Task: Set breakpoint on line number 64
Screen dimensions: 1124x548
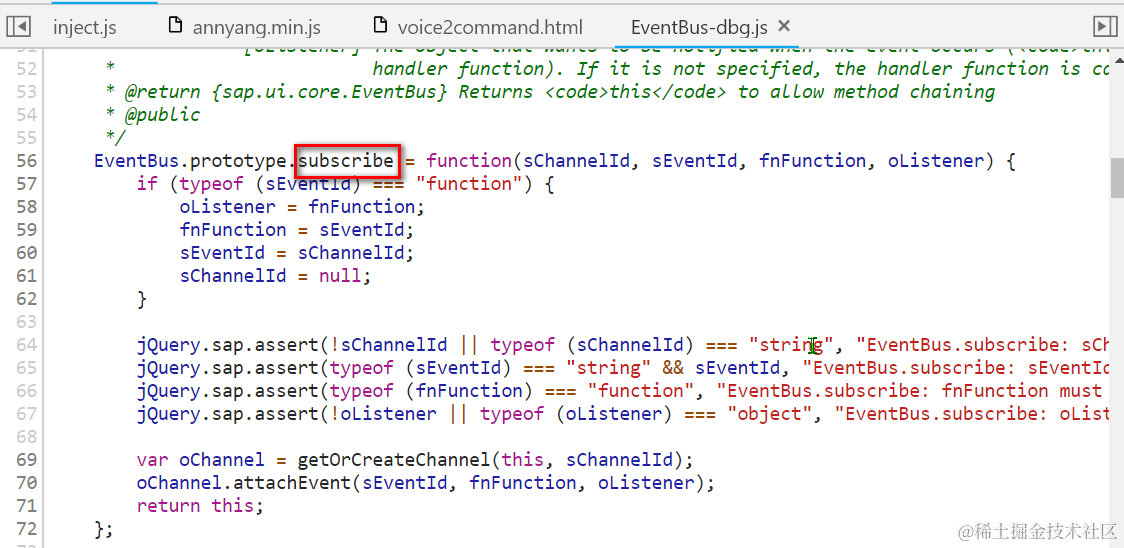Action: click(x=26, y=344)
